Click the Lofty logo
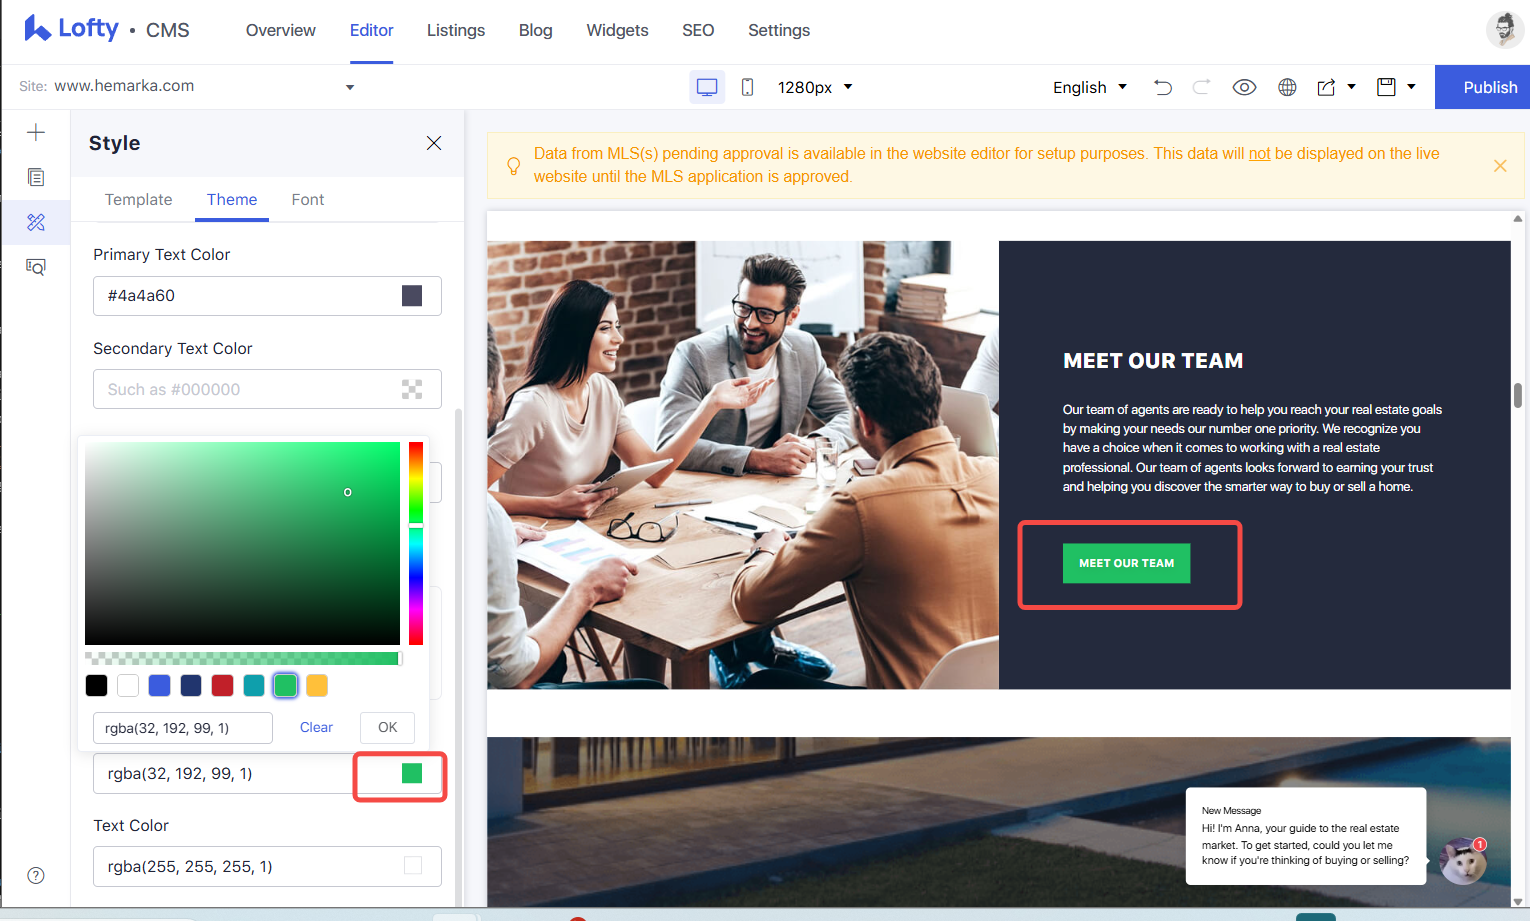 tap(72, 29)
